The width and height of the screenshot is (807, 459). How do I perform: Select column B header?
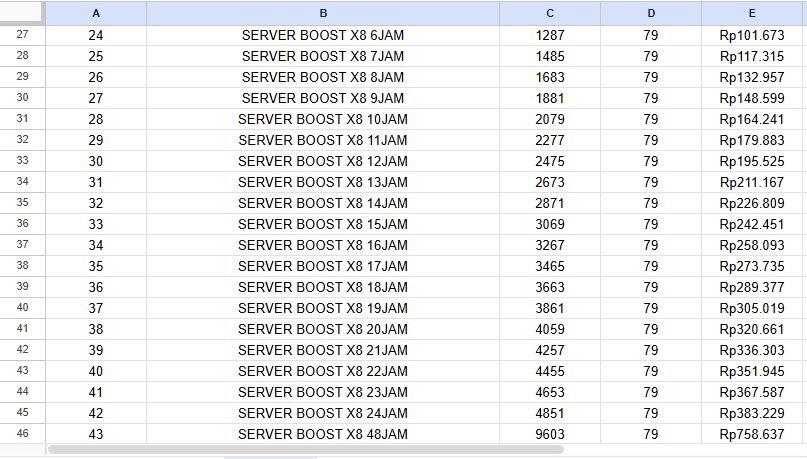click(323, 13)
